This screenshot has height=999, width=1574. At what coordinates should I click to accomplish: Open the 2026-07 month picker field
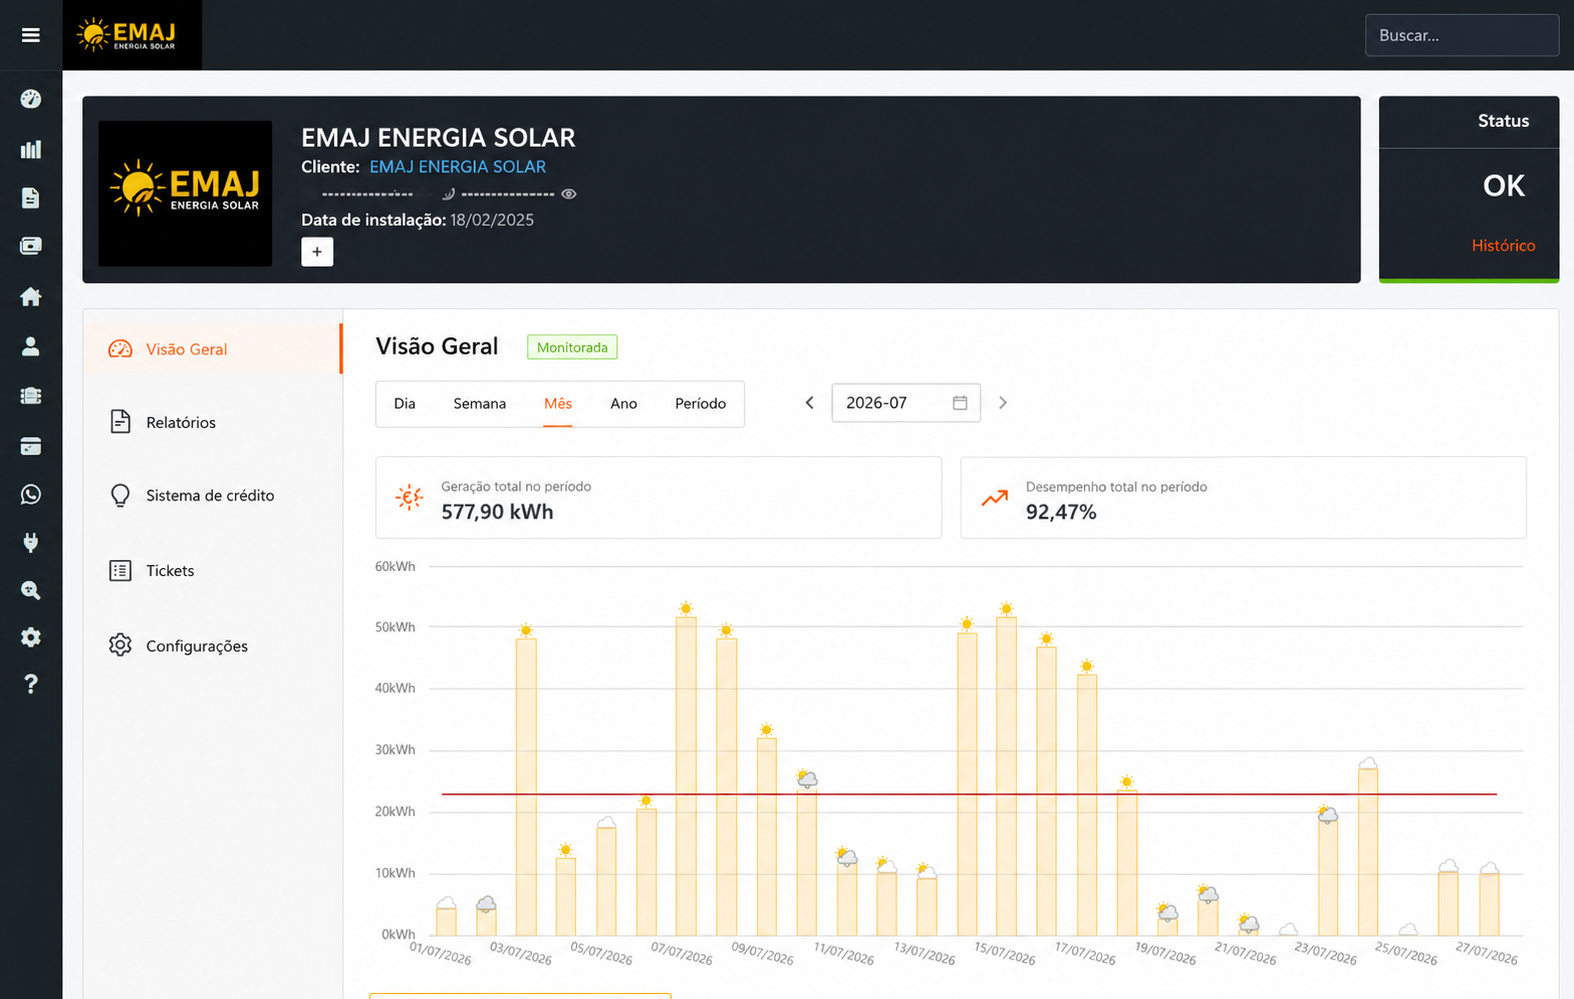pyautogui.click(x=906, y=403)
